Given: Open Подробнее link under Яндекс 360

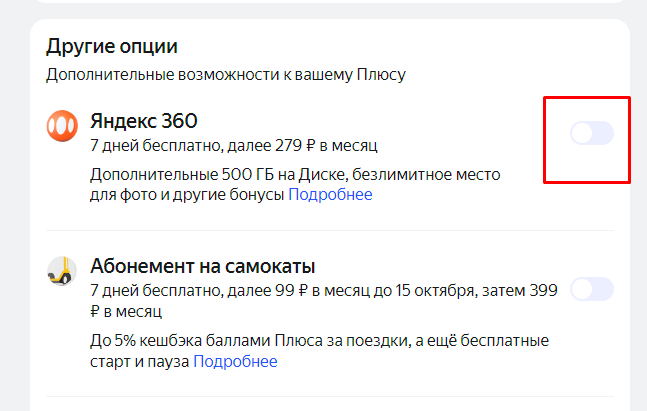Looking at the screenshot, I should pyautogui.click(x=330, y=195).
